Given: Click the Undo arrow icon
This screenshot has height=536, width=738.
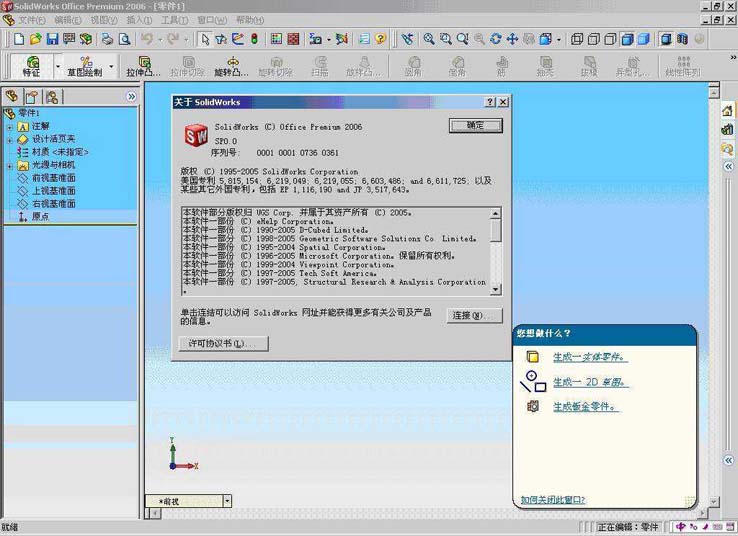Looking at the screenshot, I should coord(147,39).
